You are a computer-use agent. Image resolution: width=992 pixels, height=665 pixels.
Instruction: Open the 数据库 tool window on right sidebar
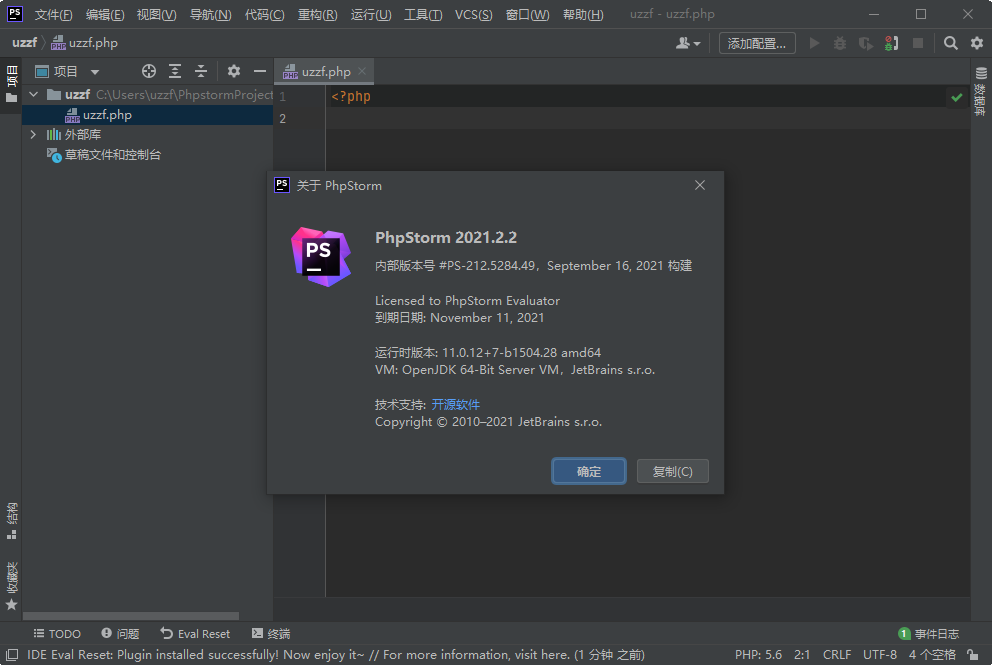click(x=980, y=91)
